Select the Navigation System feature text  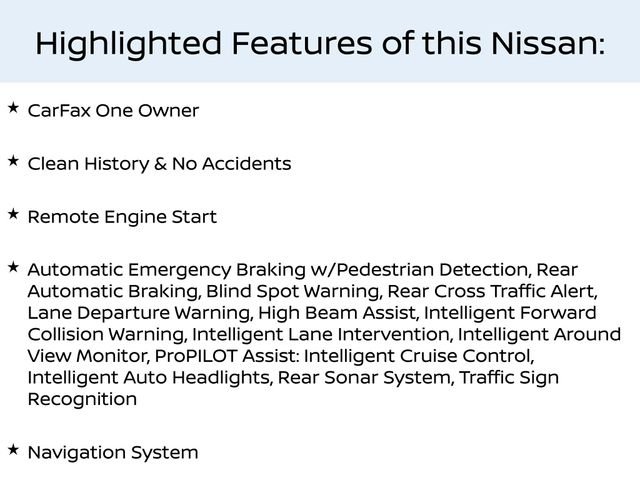[x=113, y=453]
